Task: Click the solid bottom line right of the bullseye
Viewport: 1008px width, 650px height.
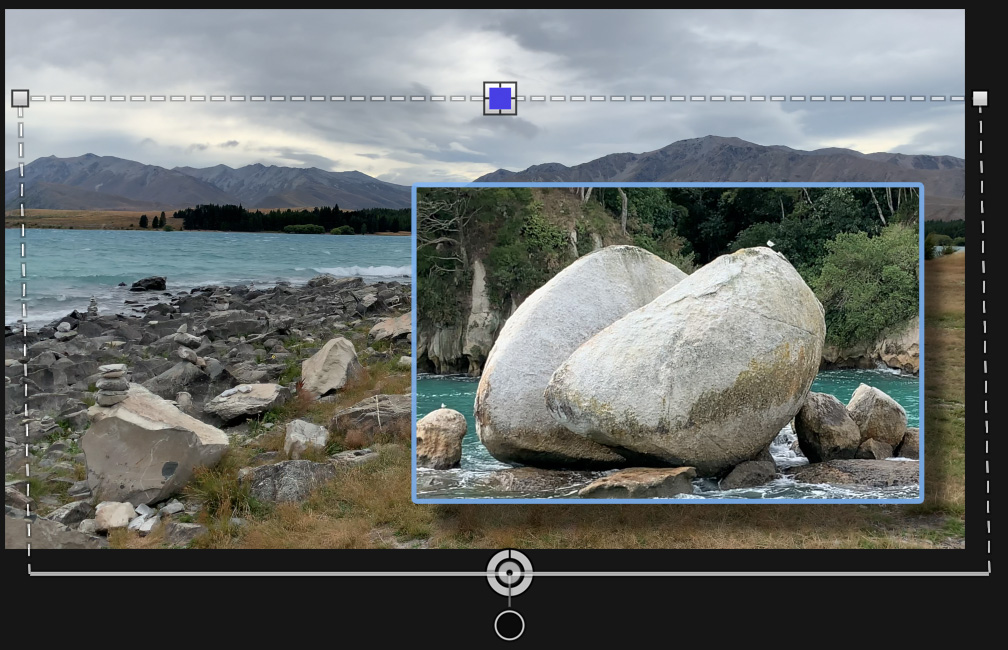Action: pyautogui.click(x=750, y=574)
